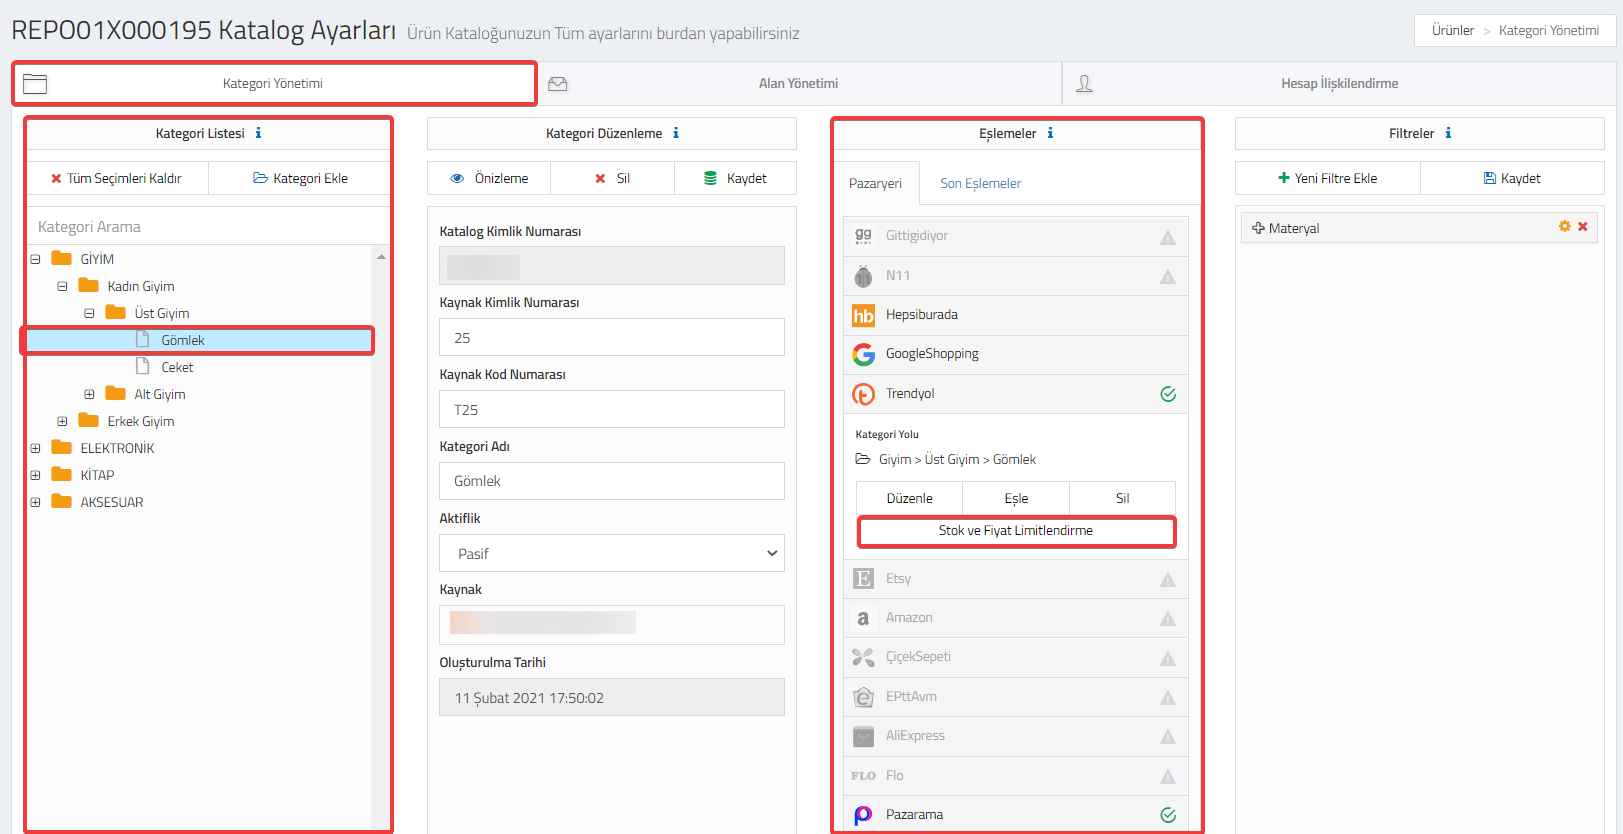Screen dimensions: 1623x834
Task: Click Eşle under Trendyol mapping
Action: pos(1016,498)
